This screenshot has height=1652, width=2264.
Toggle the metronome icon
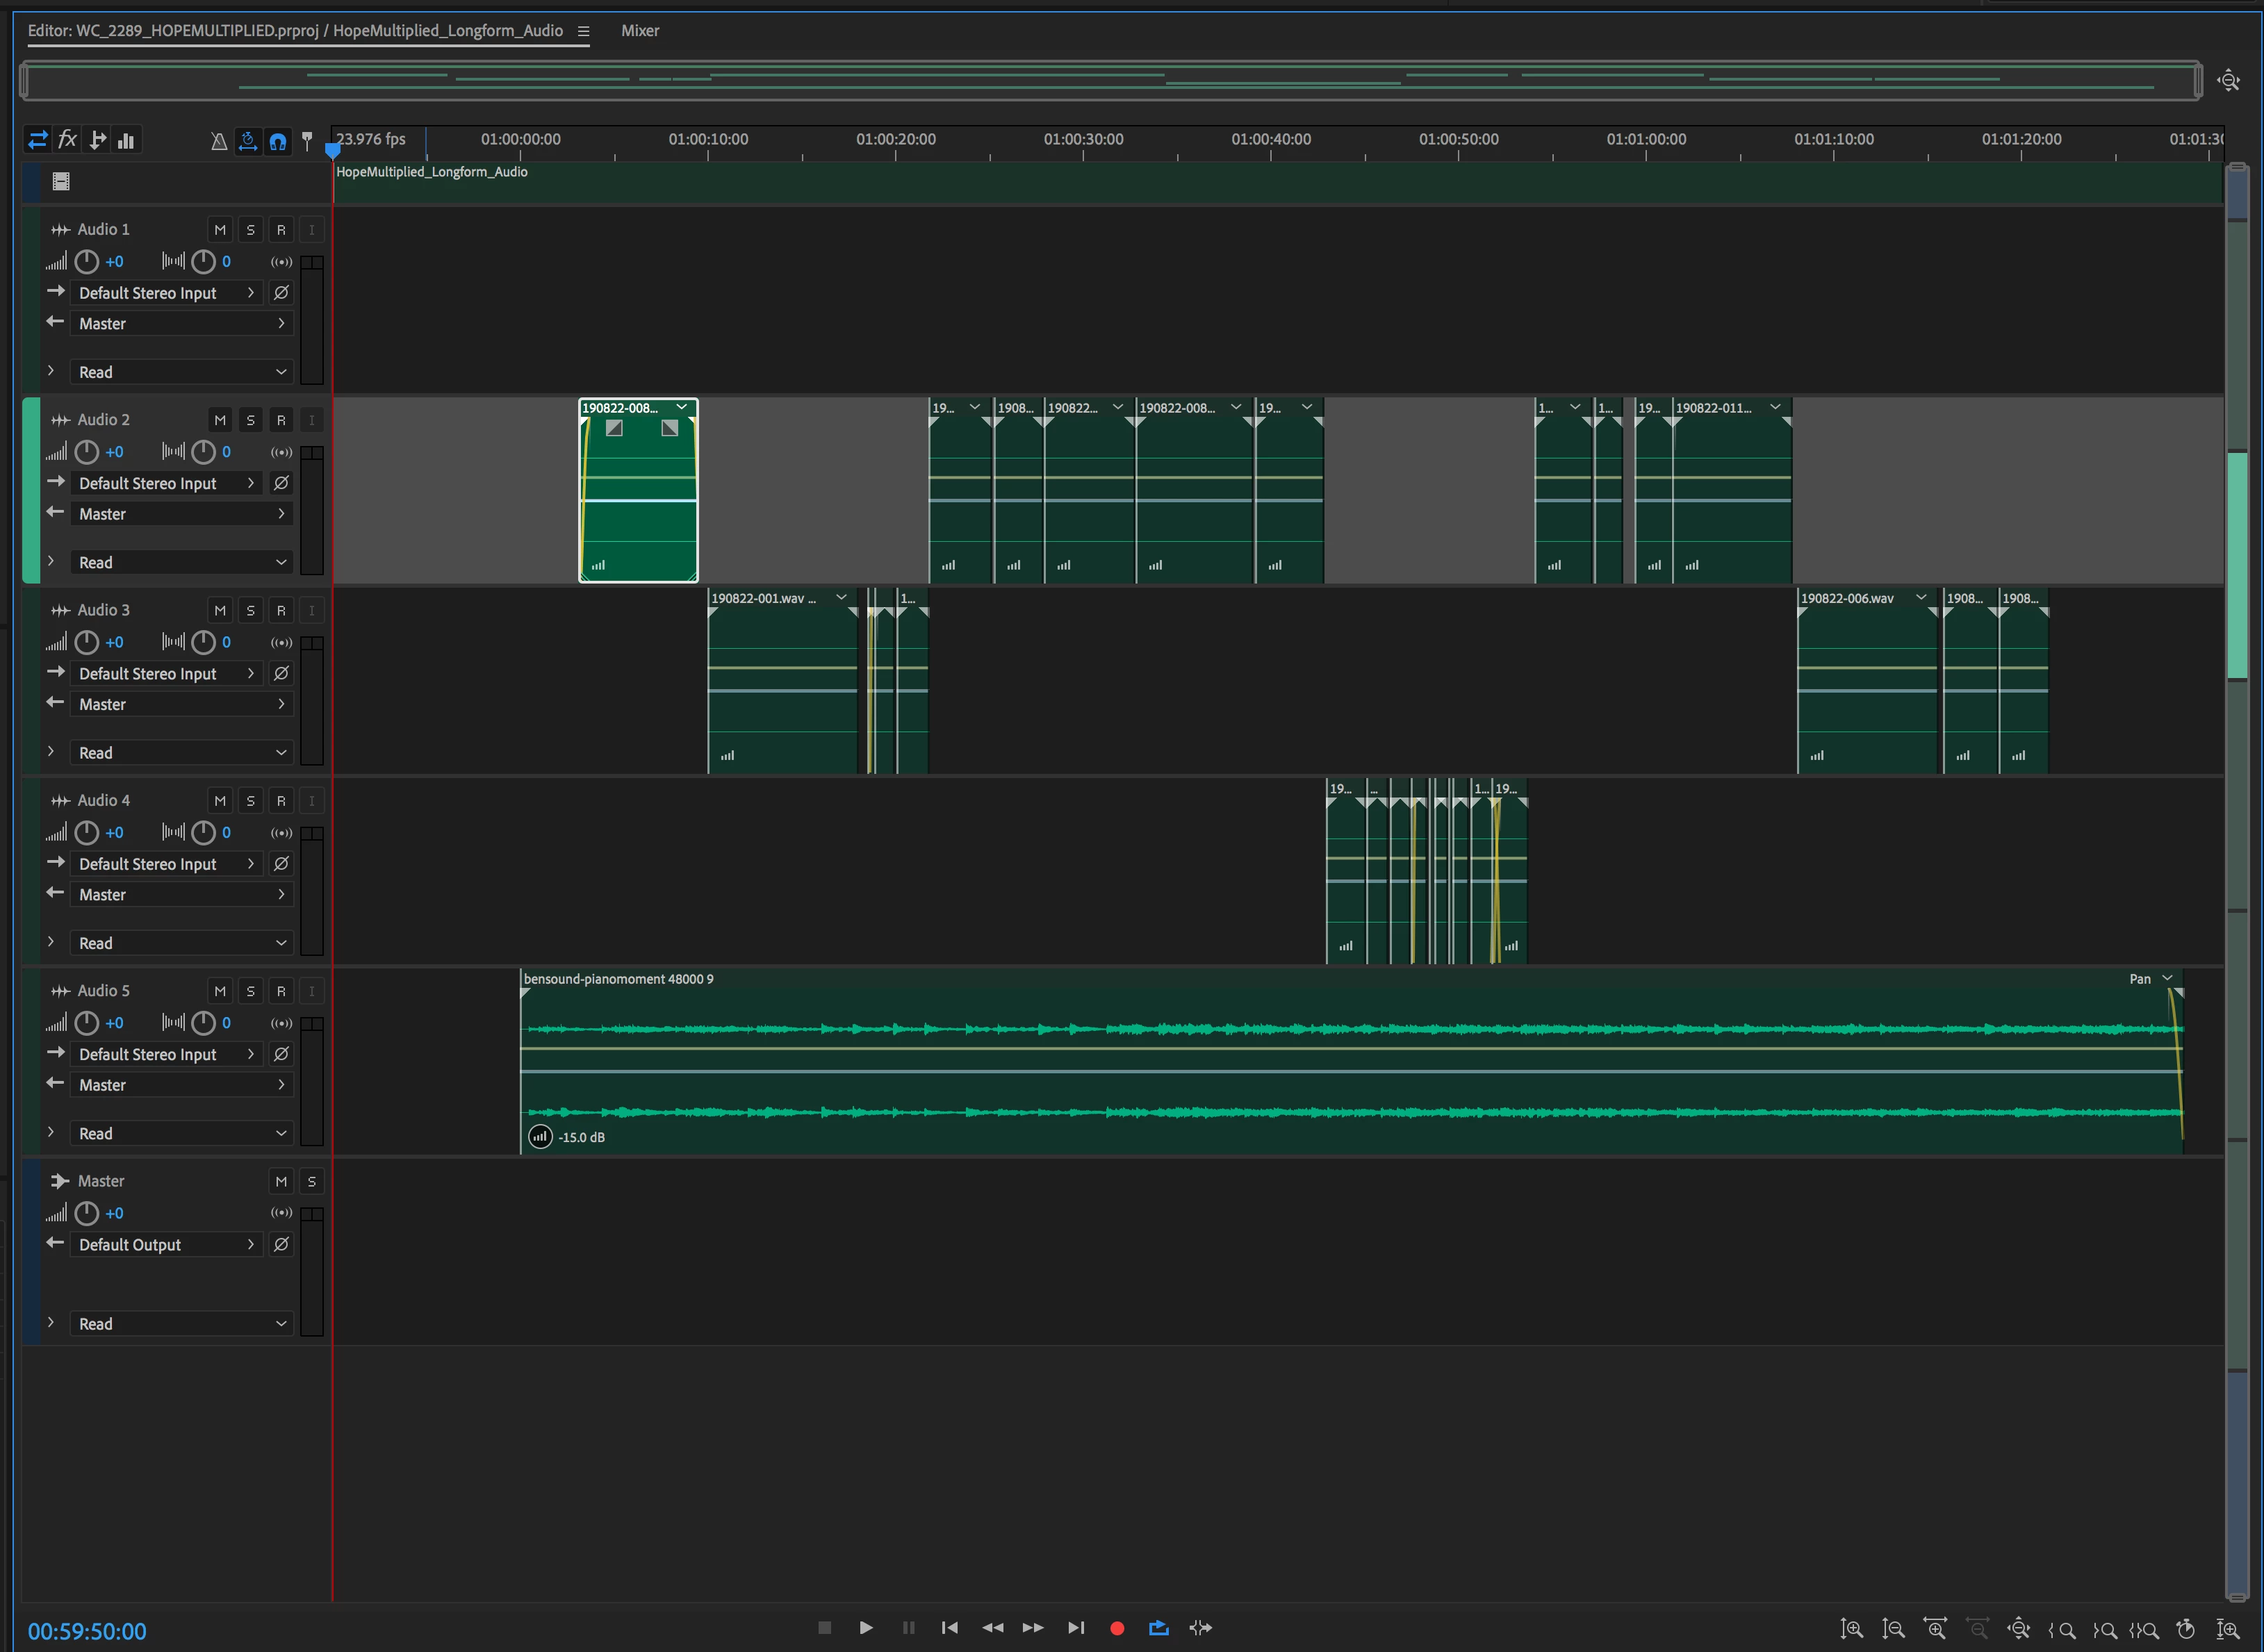218,141
